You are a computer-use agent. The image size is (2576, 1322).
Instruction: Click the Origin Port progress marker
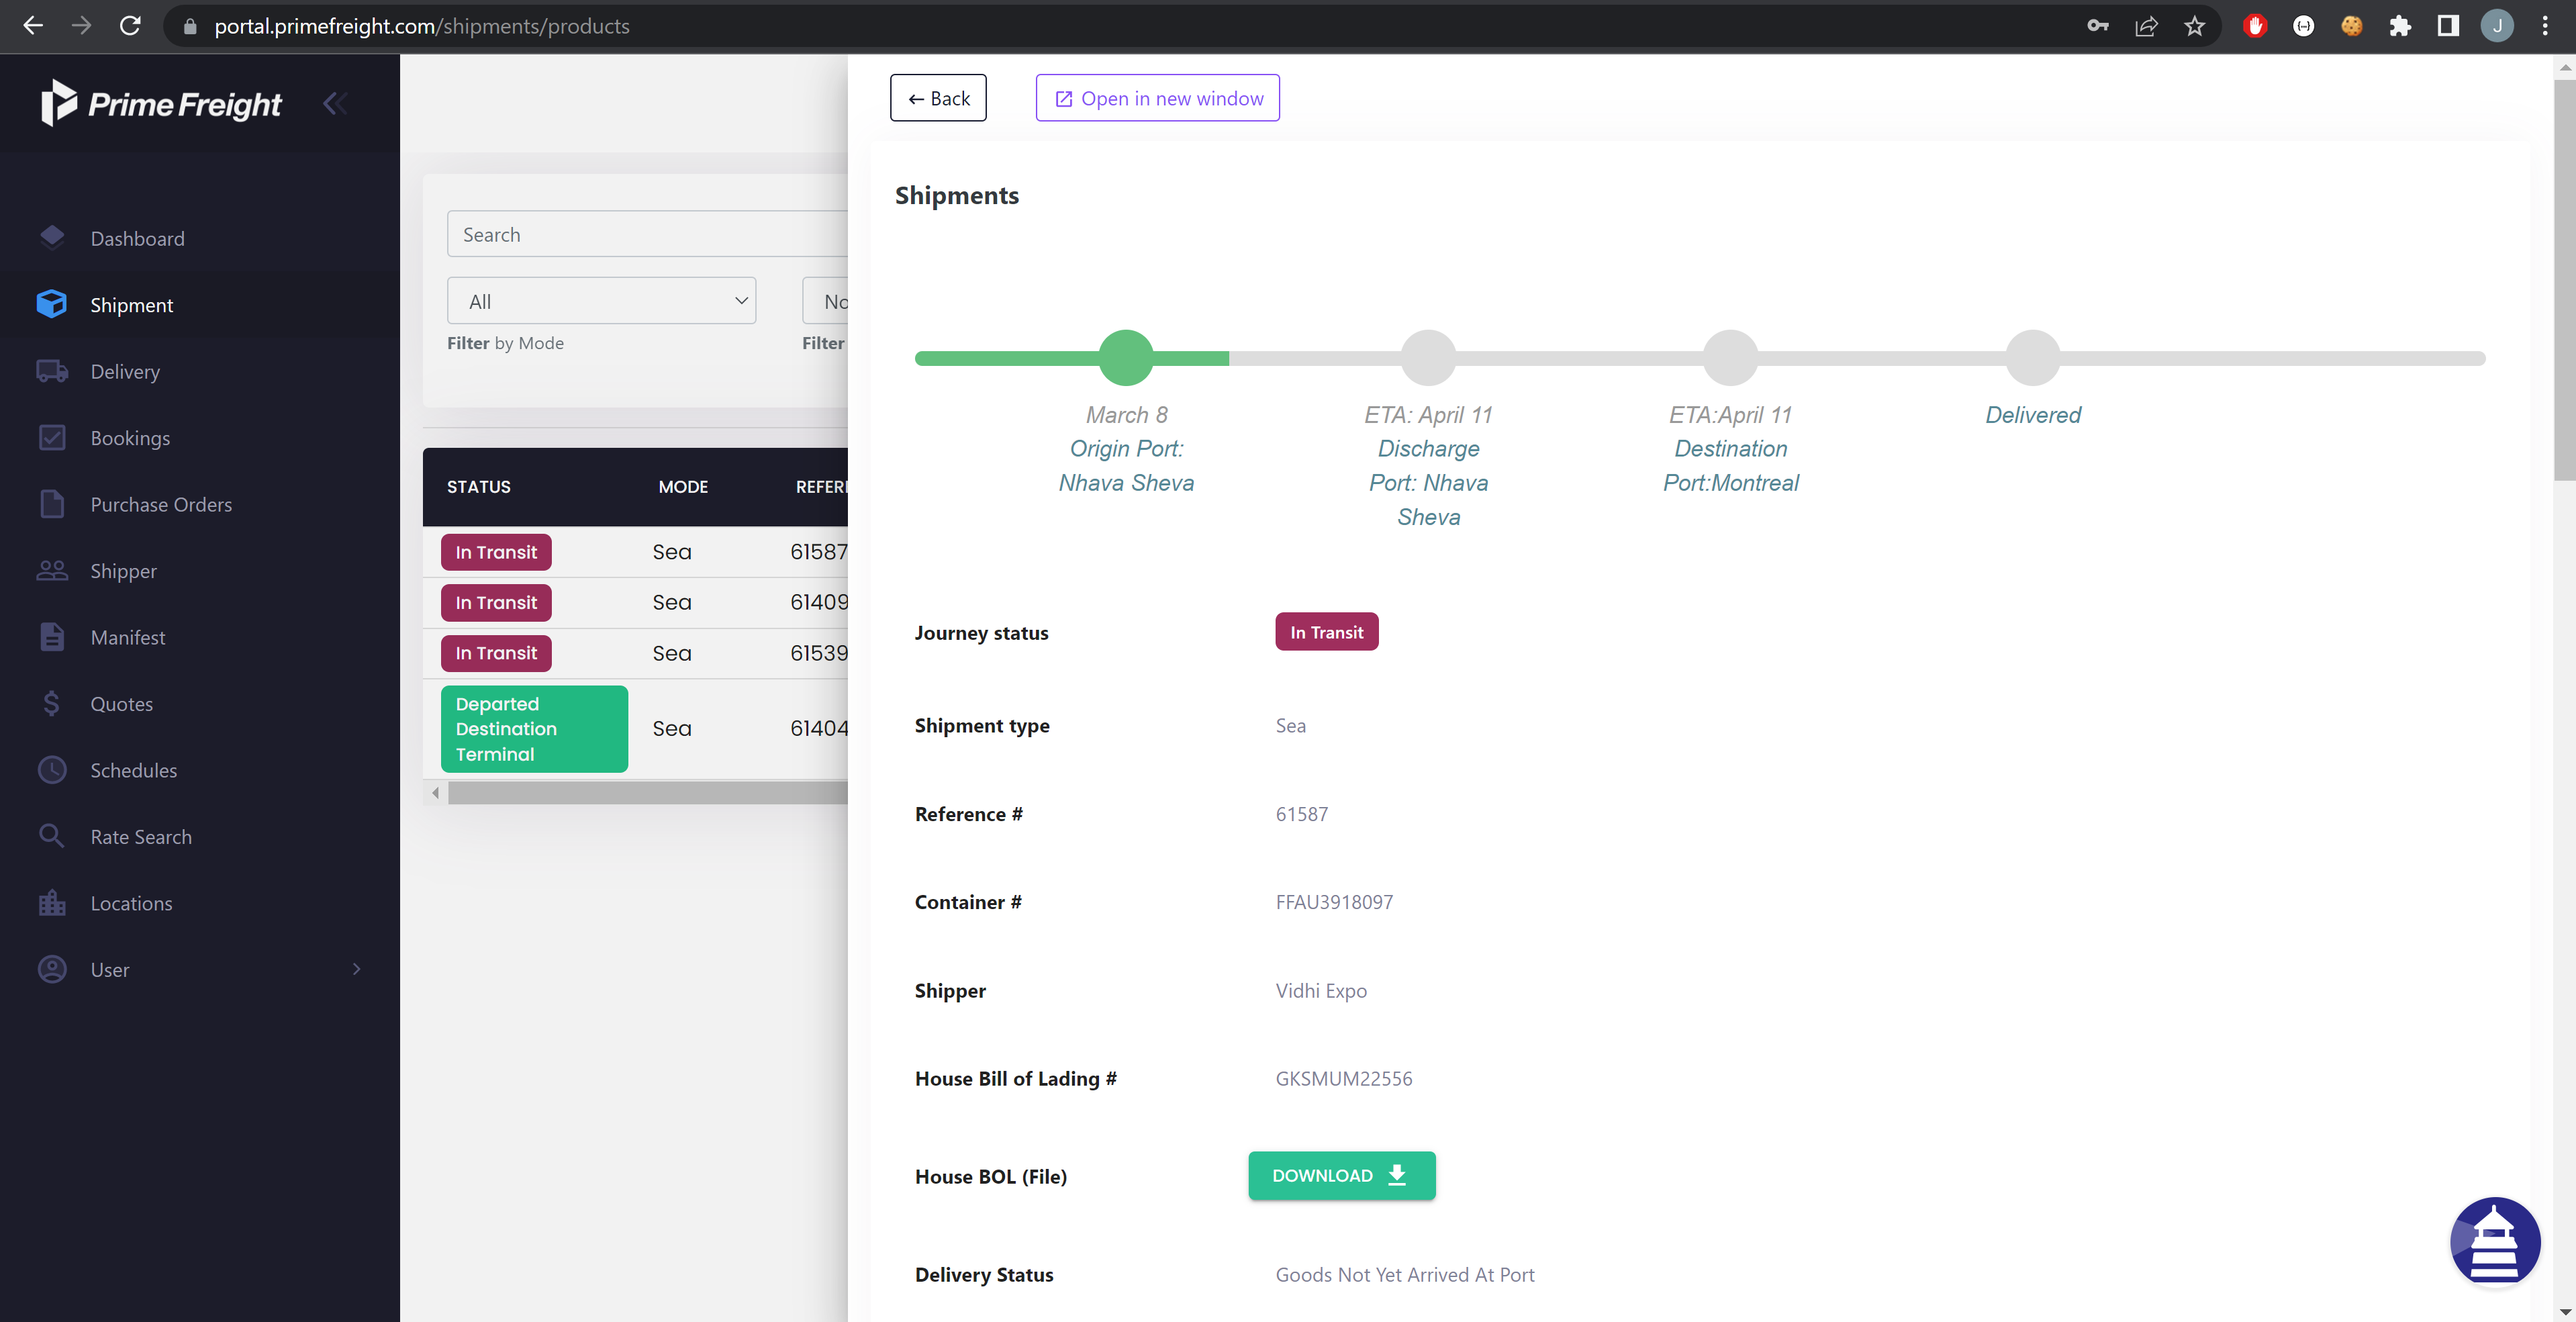pos(1126,357)
